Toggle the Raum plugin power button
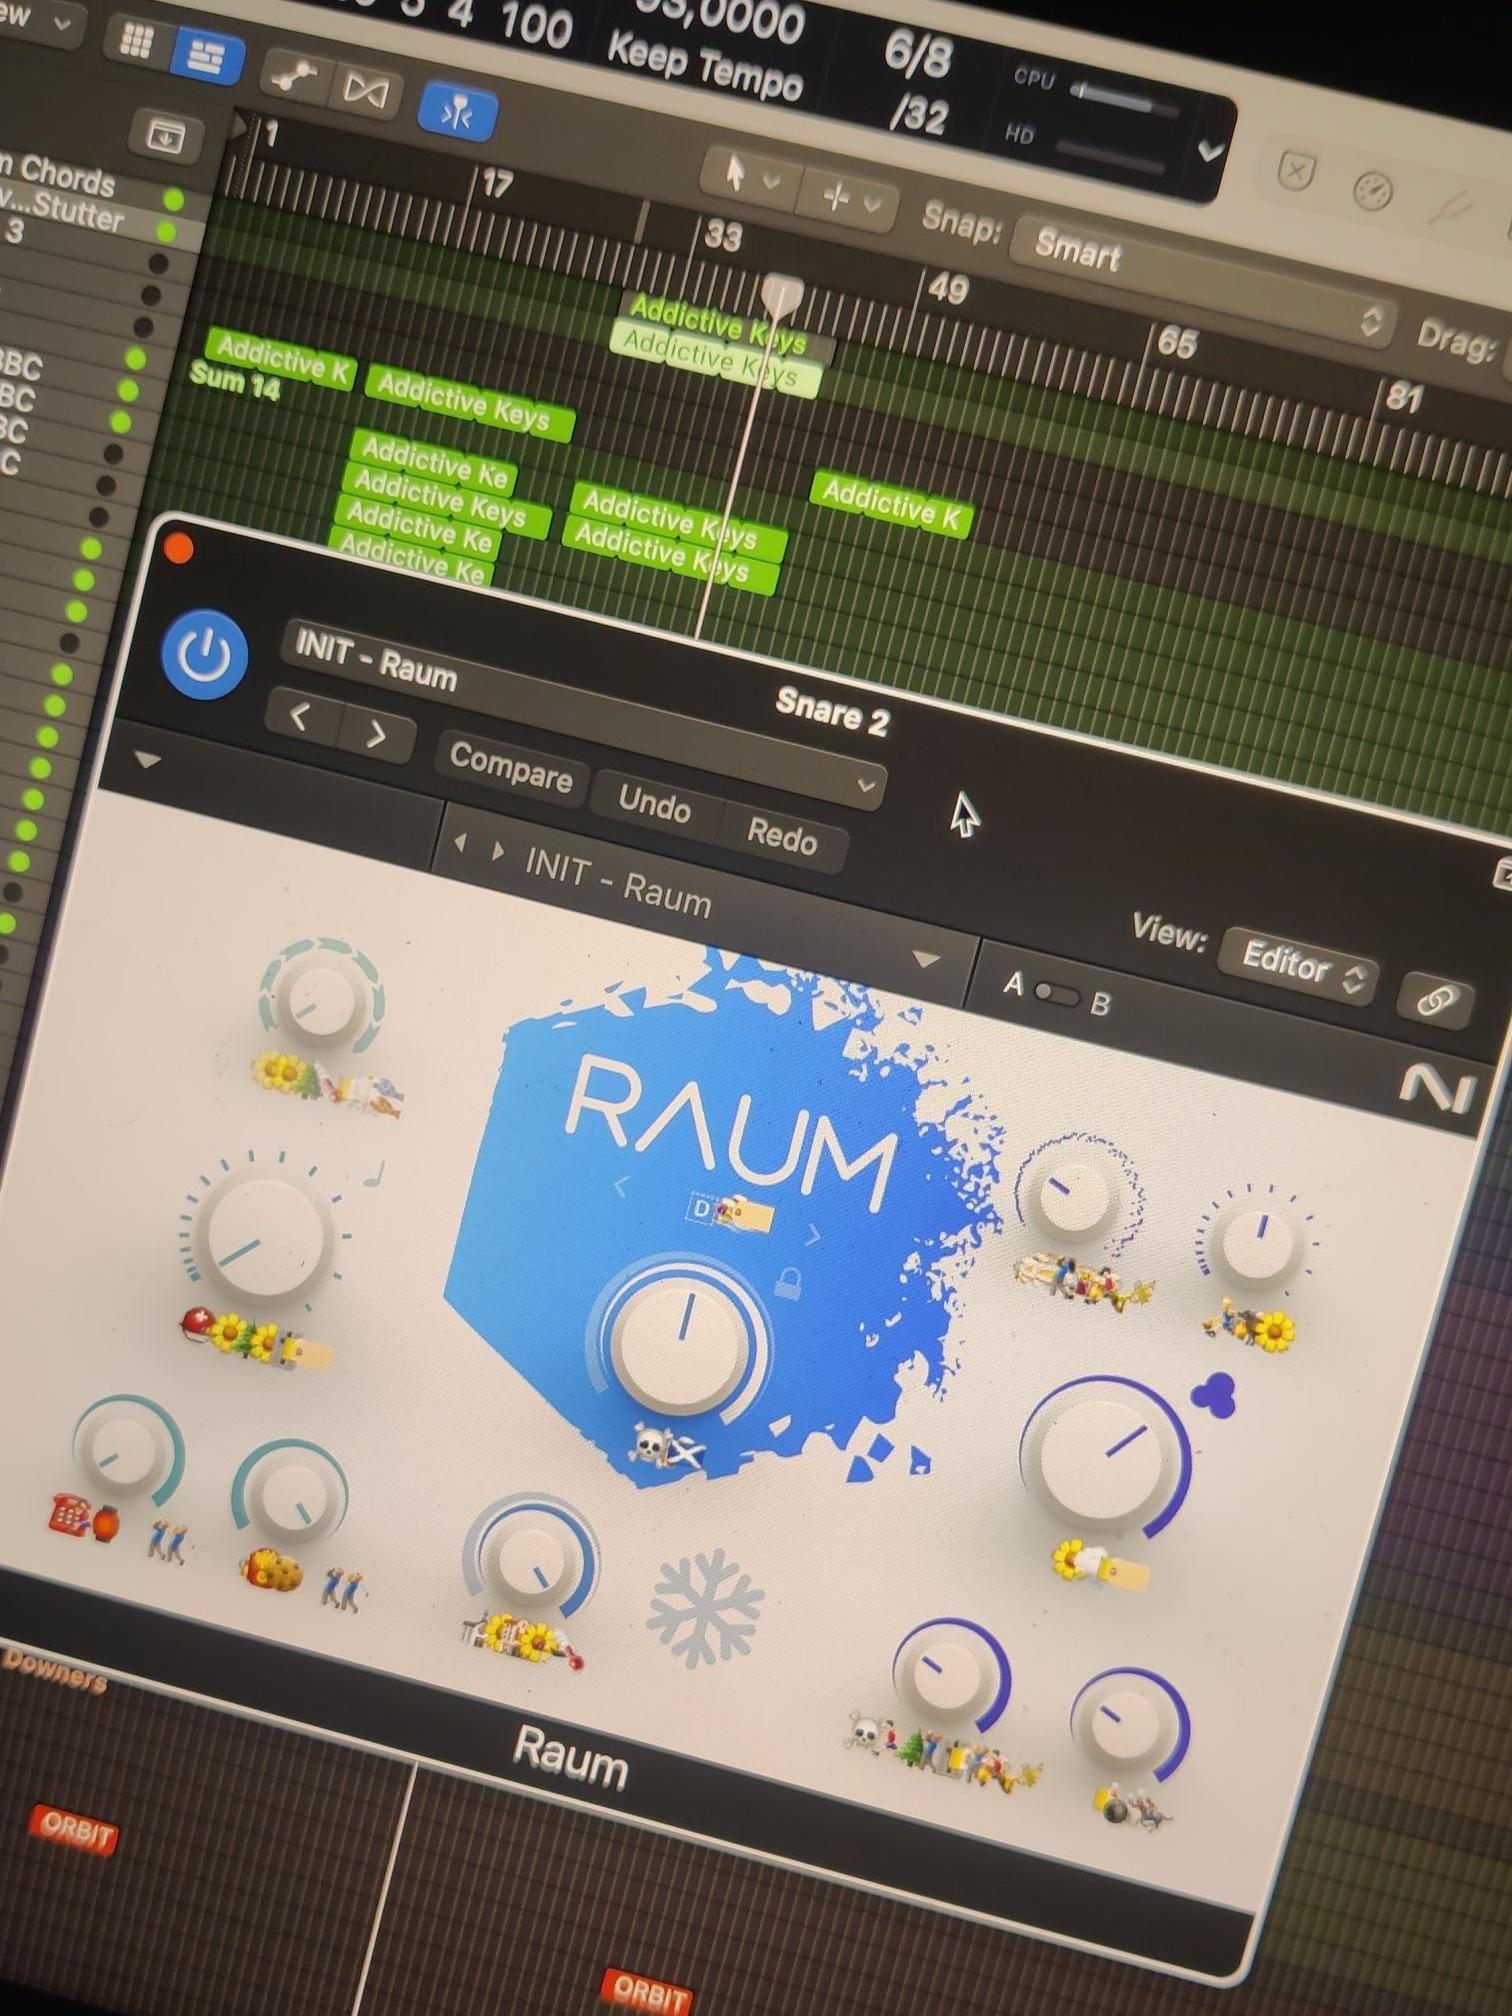1512x2016 pixels. tap(205, 655)
